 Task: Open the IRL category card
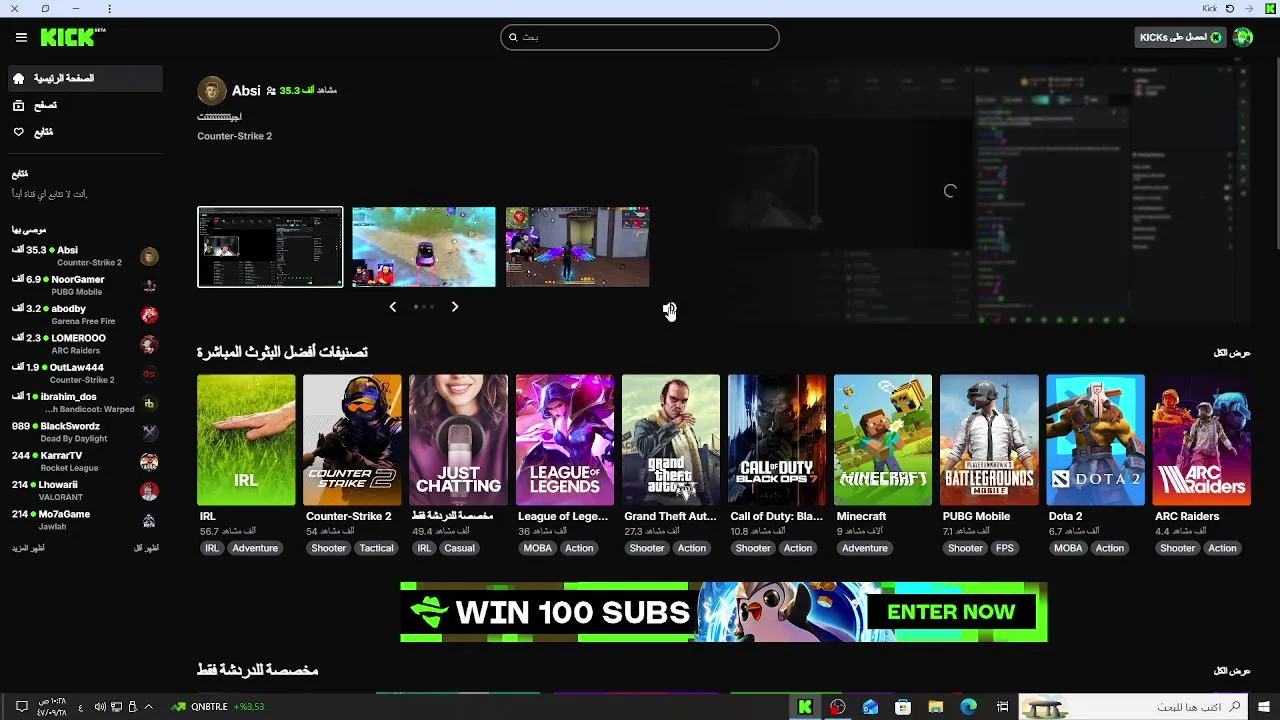click(x=246, y=440)
